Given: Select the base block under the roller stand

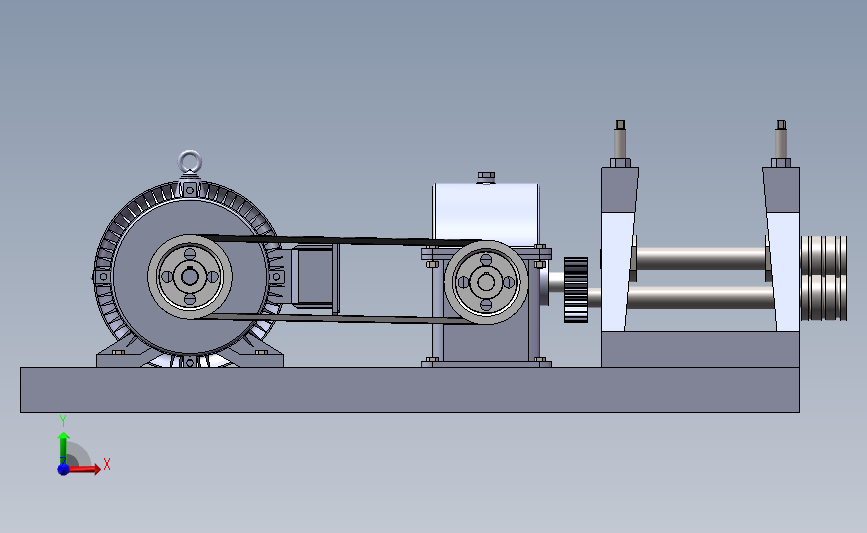Looking at the screenshot, I should pos(700,349).
